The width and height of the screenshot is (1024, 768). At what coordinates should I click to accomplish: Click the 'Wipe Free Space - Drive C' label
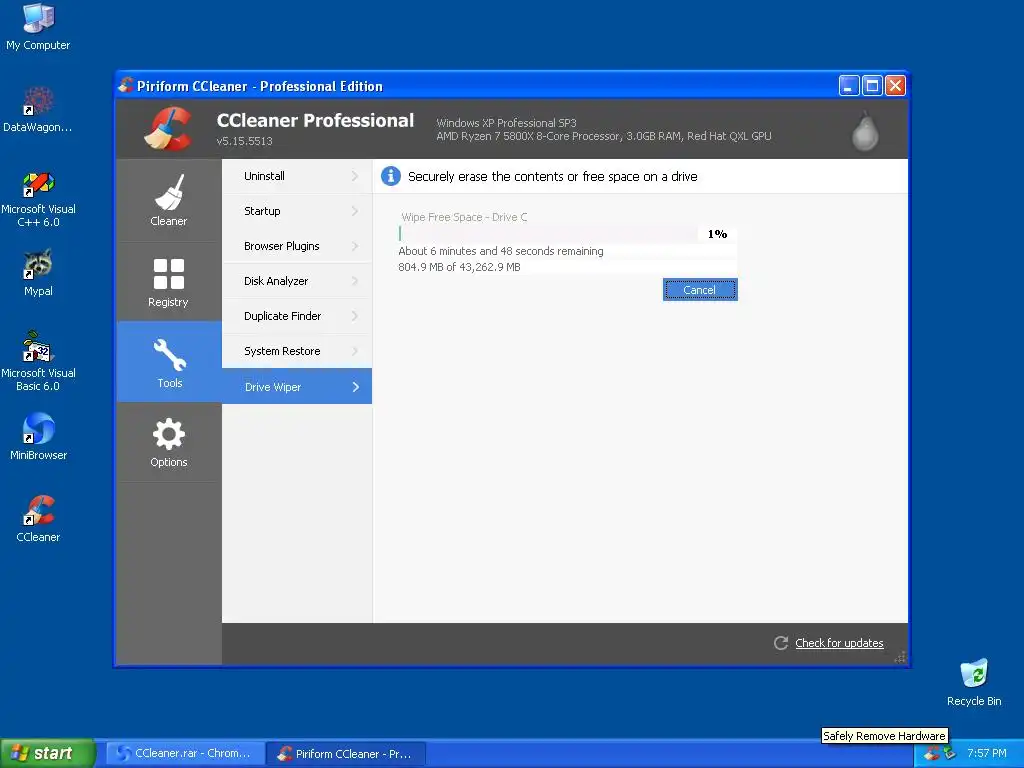(x=464, y=217)
